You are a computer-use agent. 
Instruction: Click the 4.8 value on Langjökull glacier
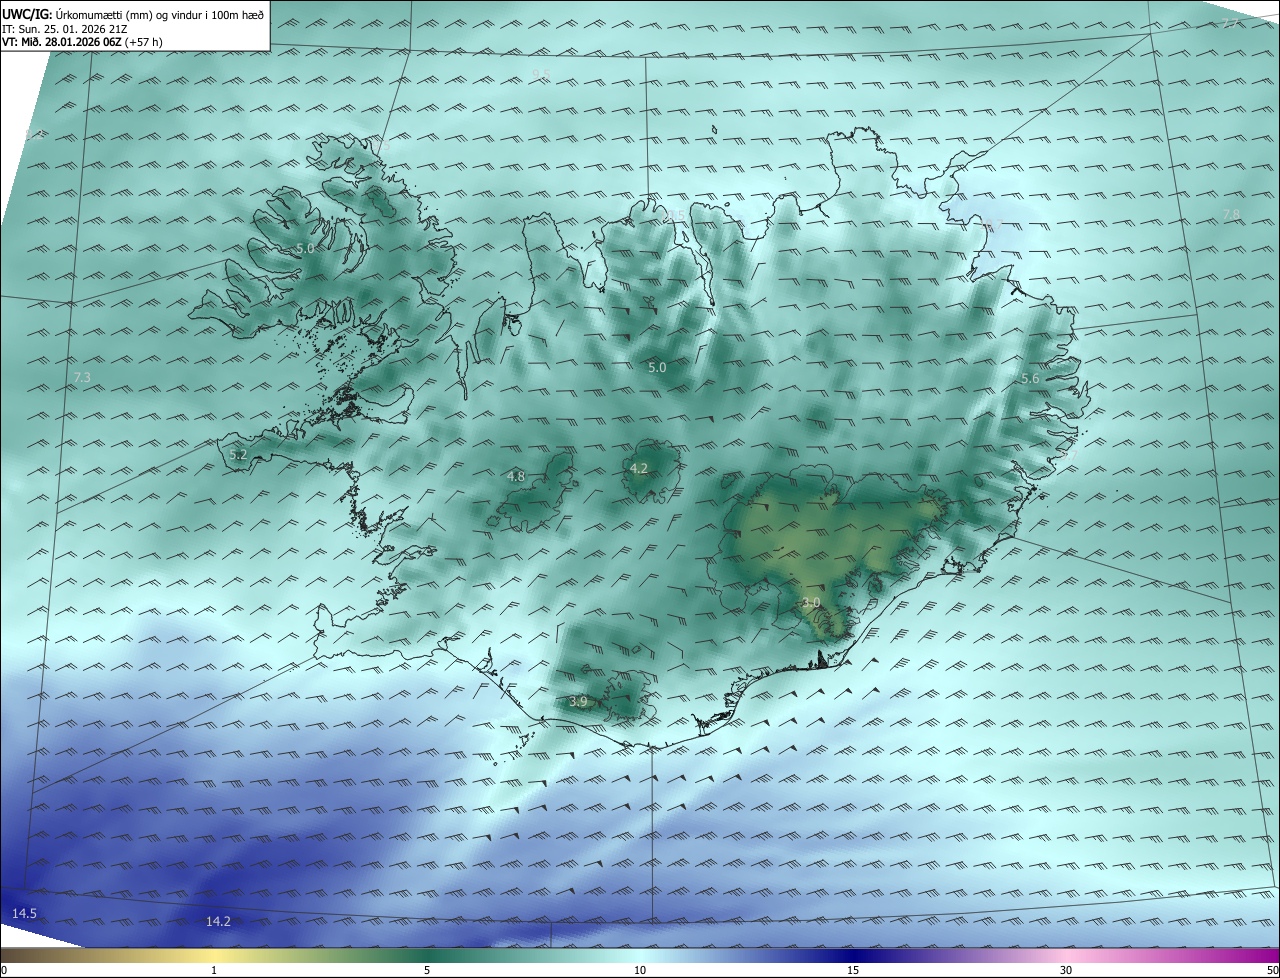(x=516, y=476)
